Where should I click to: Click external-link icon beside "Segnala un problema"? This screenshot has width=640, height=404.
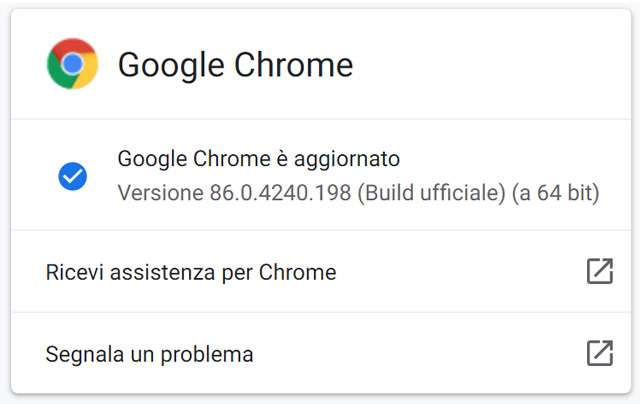599,353
